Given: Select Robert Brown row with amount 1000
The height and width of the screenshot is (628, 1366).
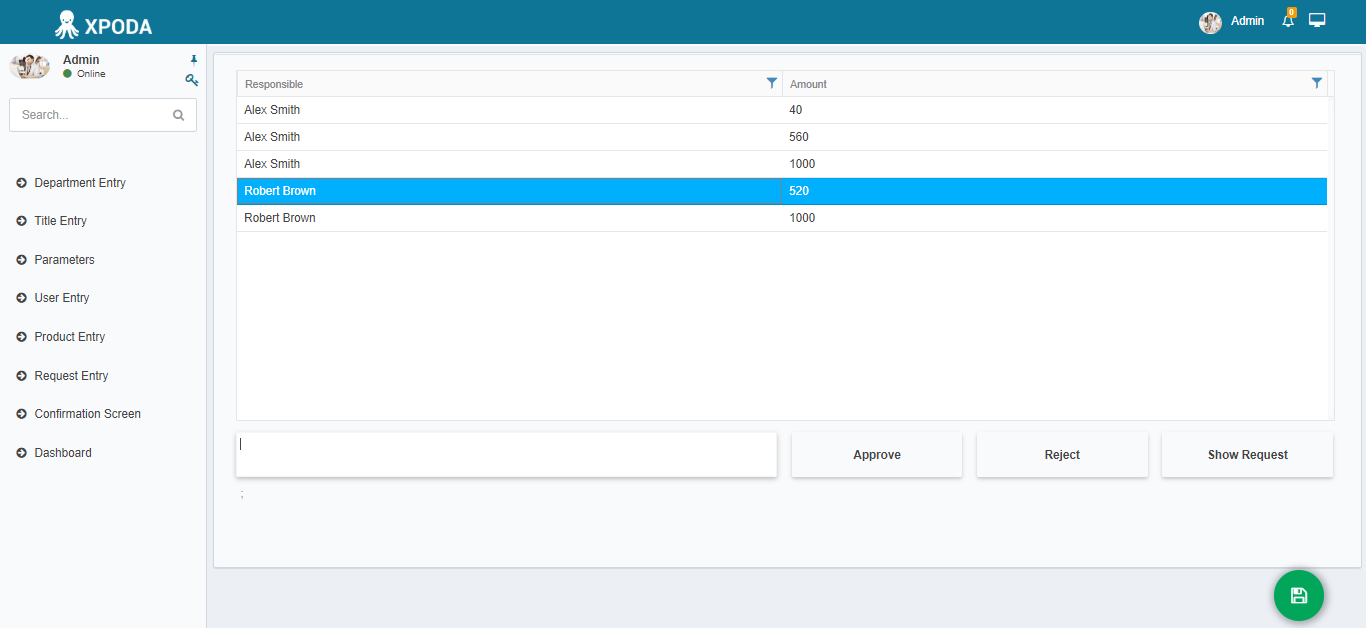Looking at the screenshot, I should coord(782,218).
